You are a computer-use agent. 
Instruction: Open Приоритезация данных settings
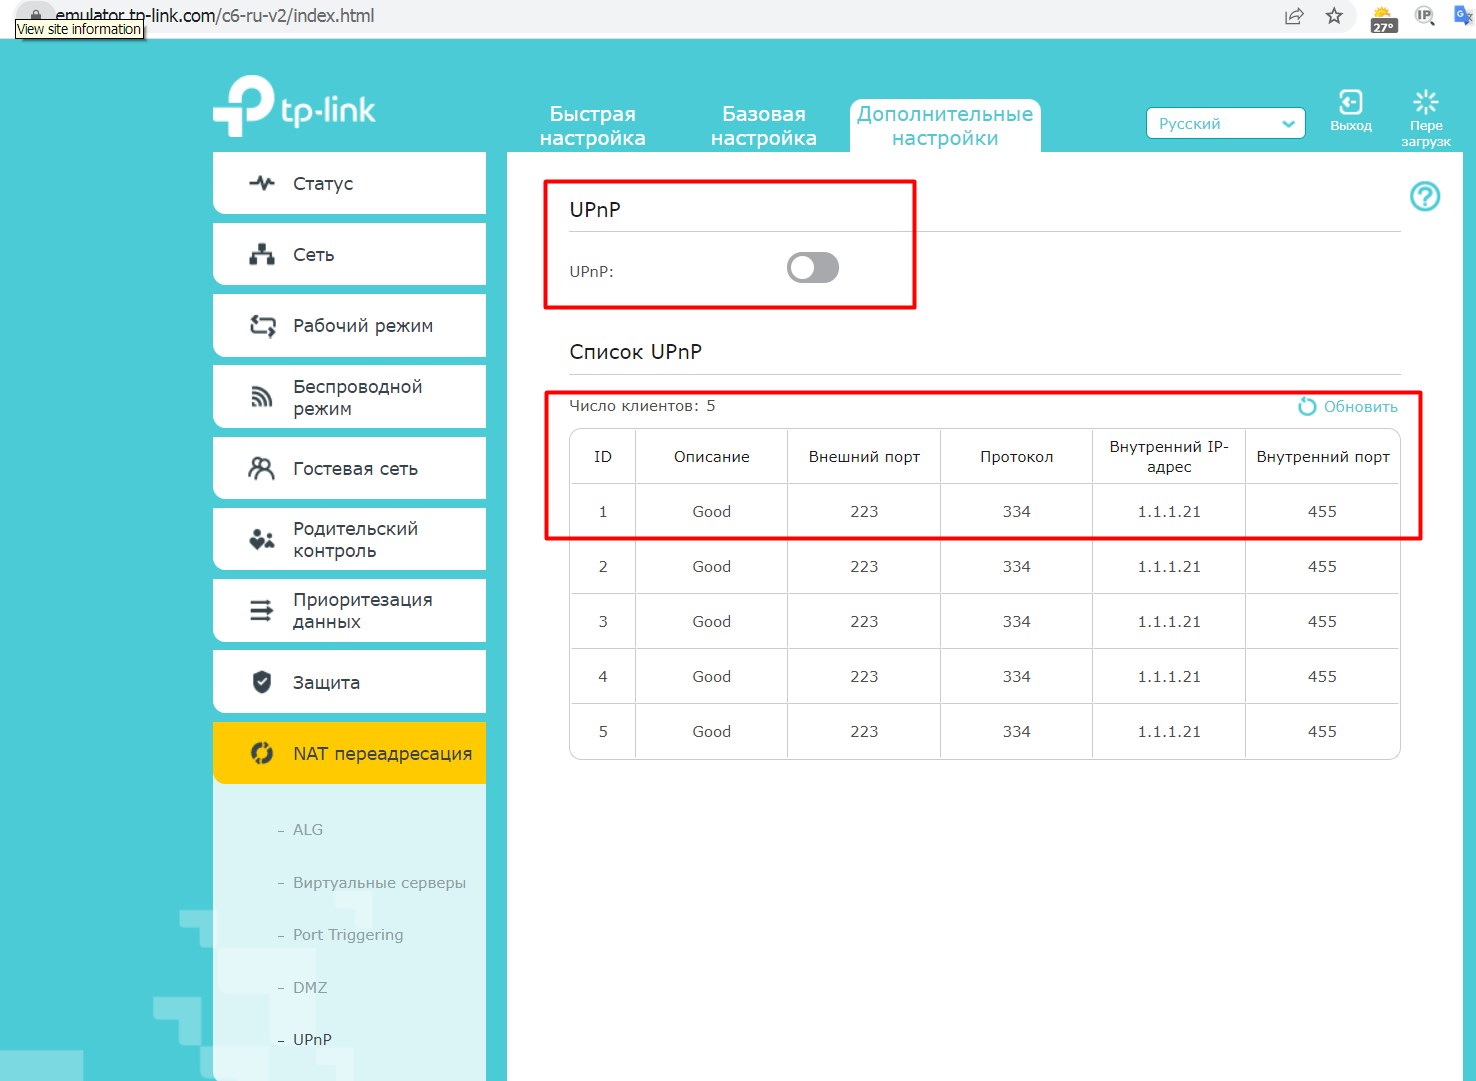pos(349,610)
